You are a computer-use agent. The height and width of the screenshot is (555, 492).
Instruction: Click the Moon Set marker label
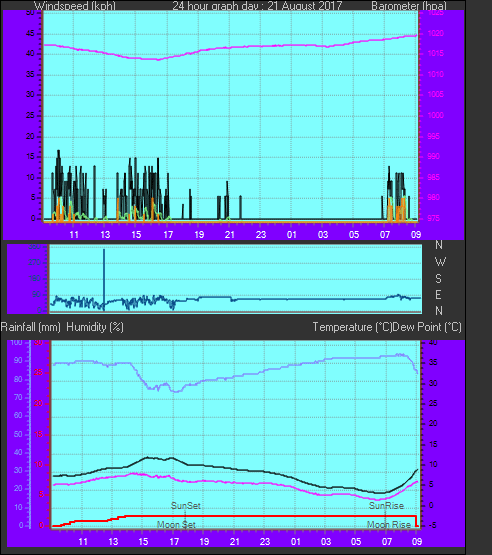(176, 525)
